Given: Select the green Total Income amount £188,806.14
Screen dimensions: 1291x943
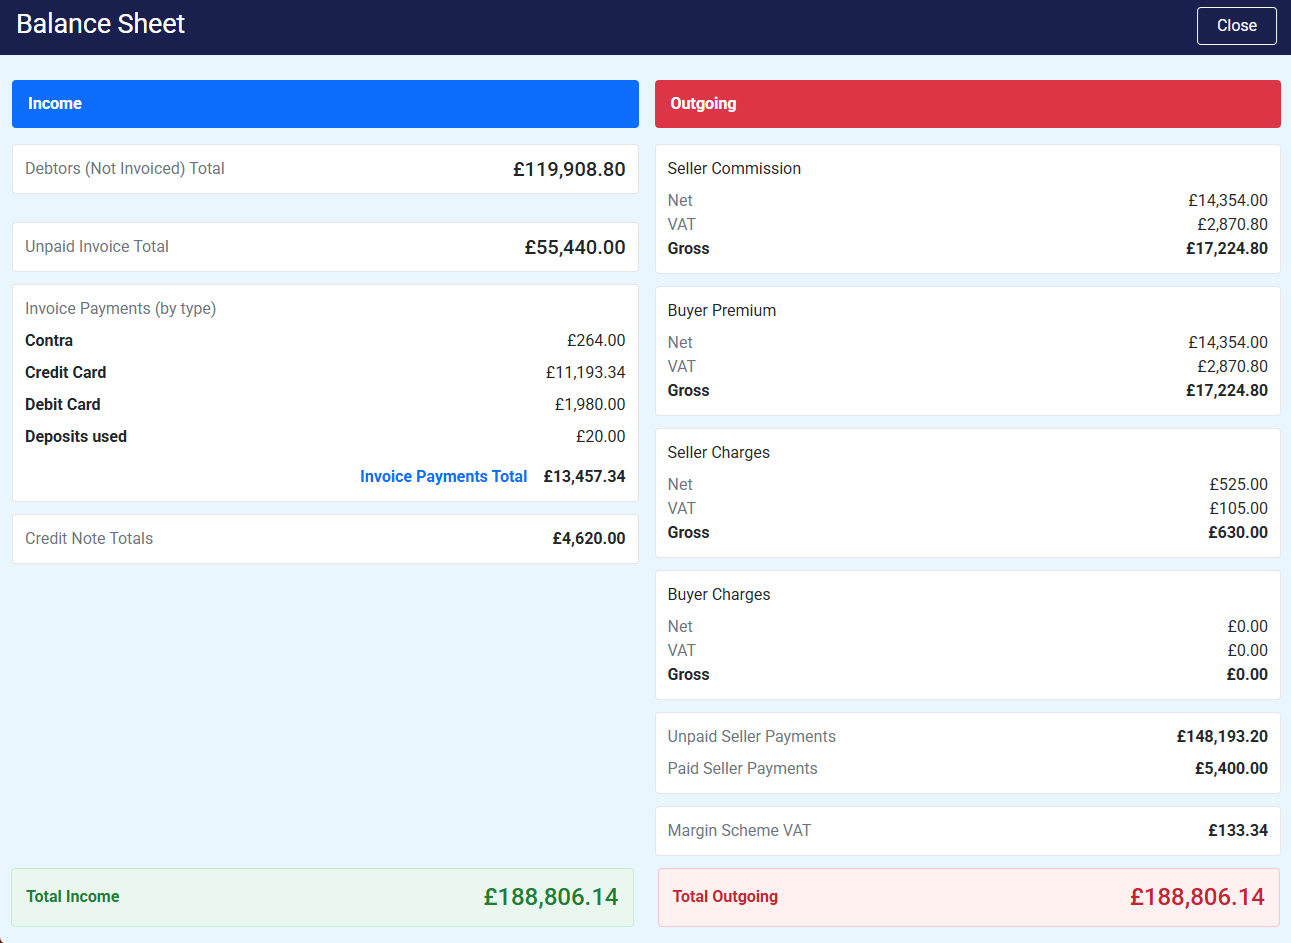Looking at the screenshot, I should (551, 897).
